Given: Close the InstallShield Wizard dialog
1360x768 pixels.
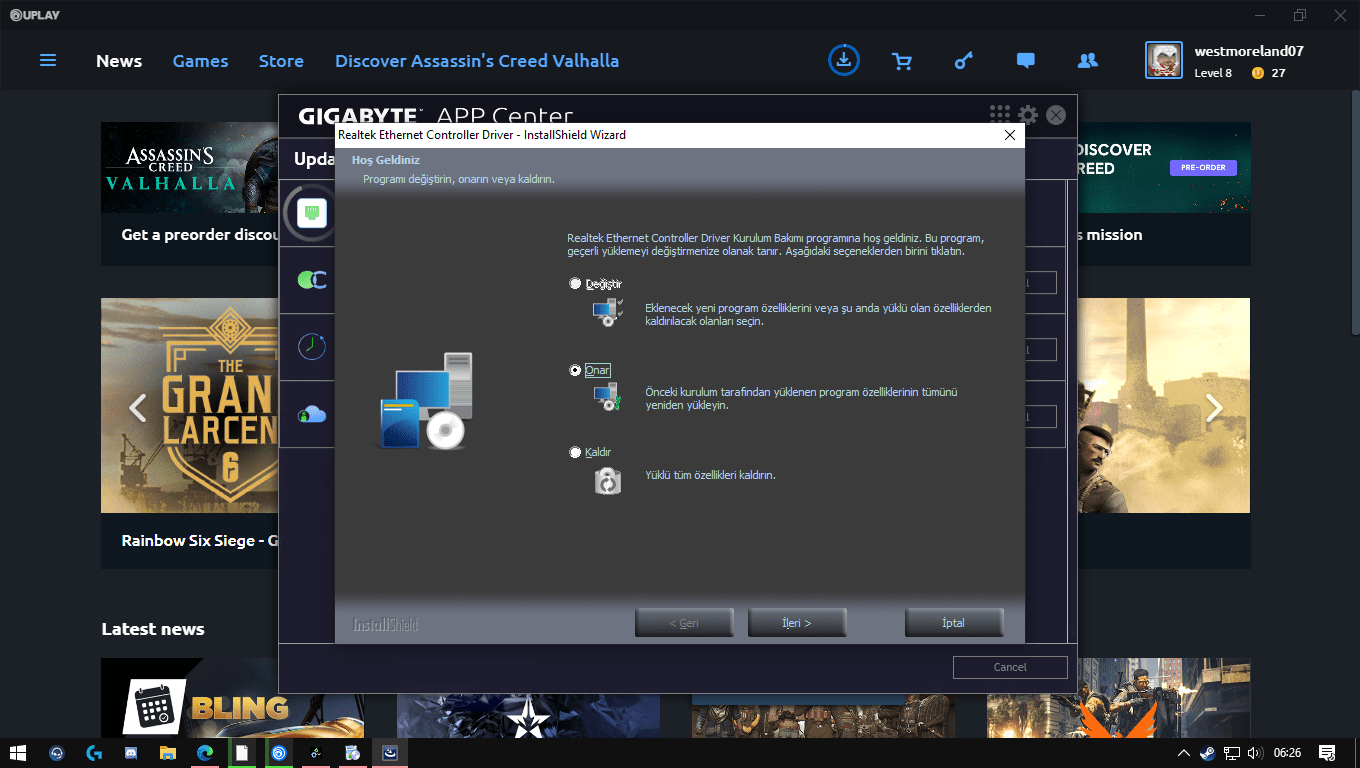Looking at the screenshot, I should click(1010, 135).
